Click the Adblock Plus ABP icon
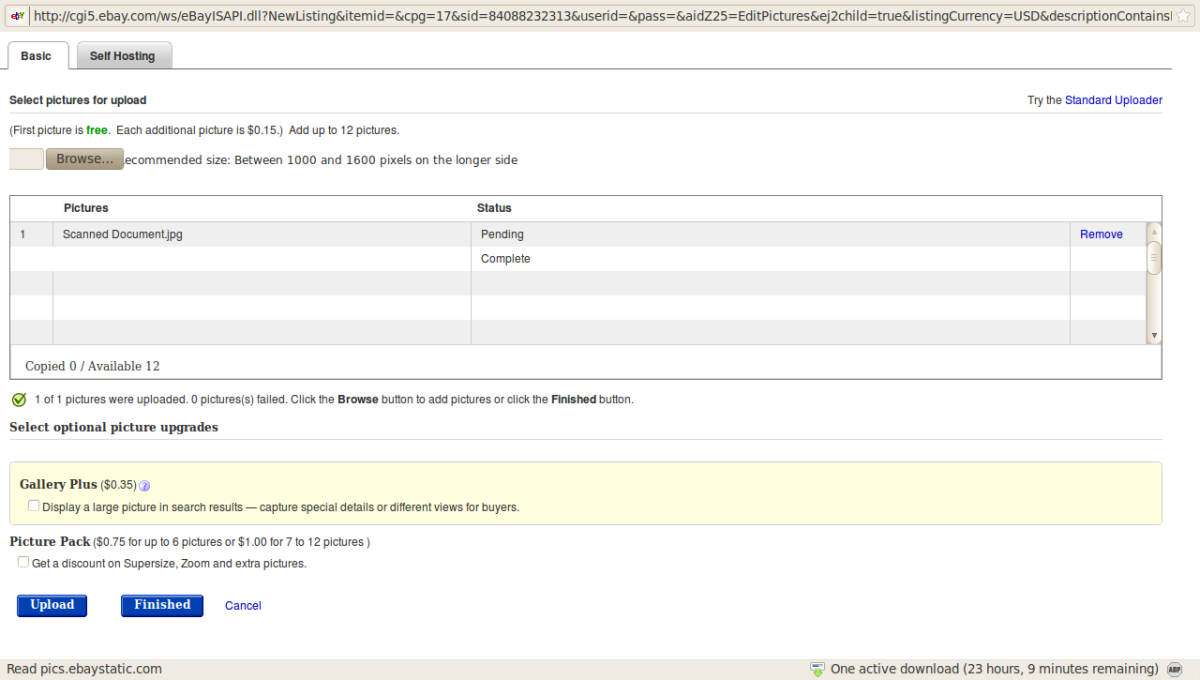The width and height of the screenshot is (1200, 680). click(1176, 669)
